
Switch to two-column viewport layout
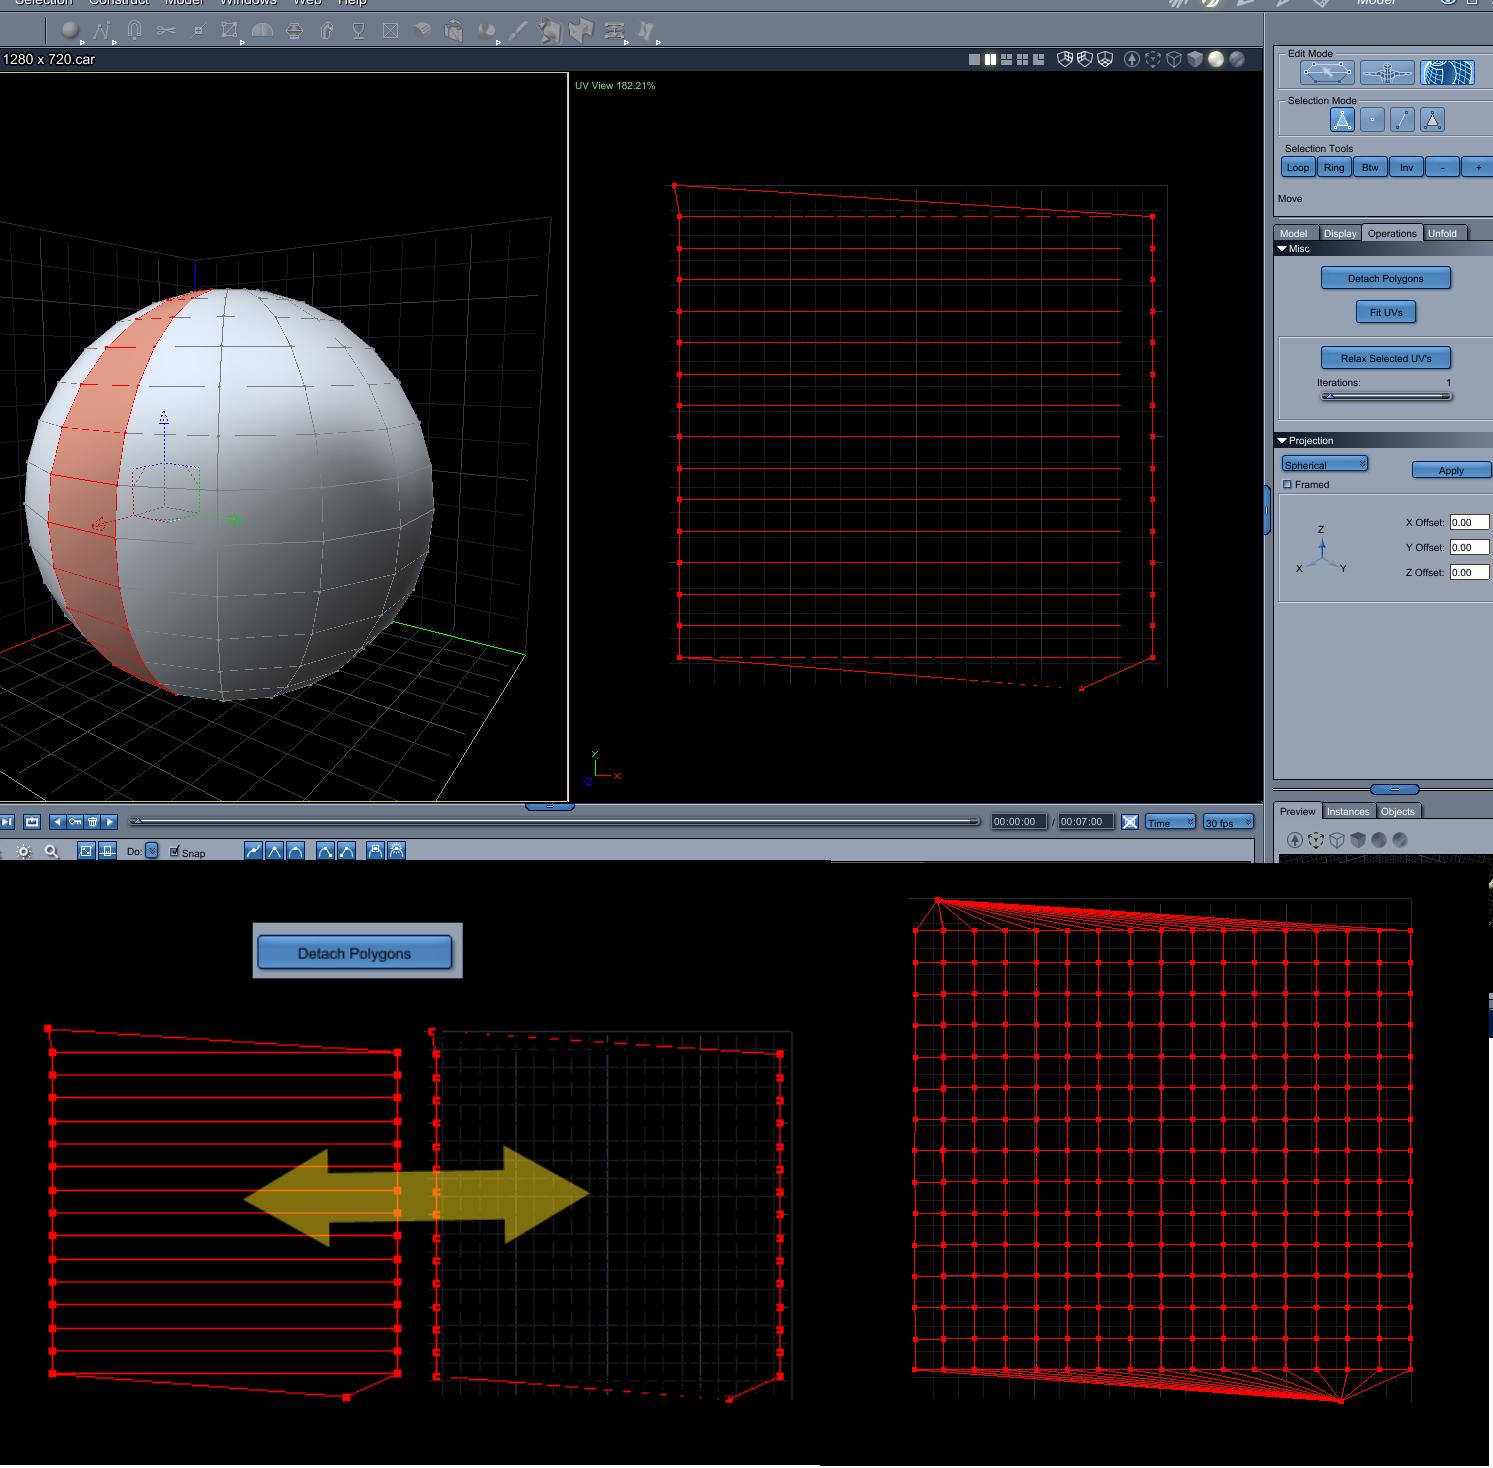click(x=990, y=60)
